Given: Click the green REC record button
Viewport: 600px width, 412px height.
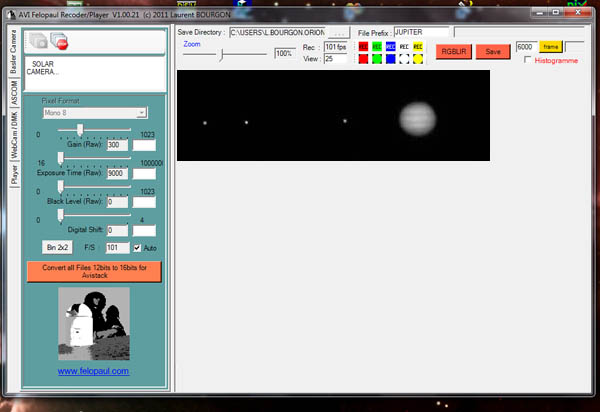Looking at the screenshot, I should coord(377,47).
